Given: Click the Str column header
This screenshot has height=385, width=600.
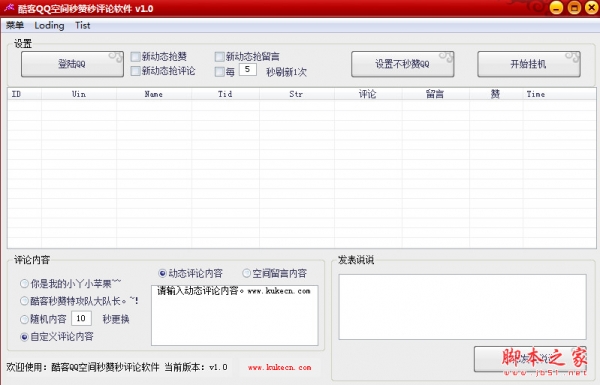Looking at the screenshot, I should (x=297, y=94).
